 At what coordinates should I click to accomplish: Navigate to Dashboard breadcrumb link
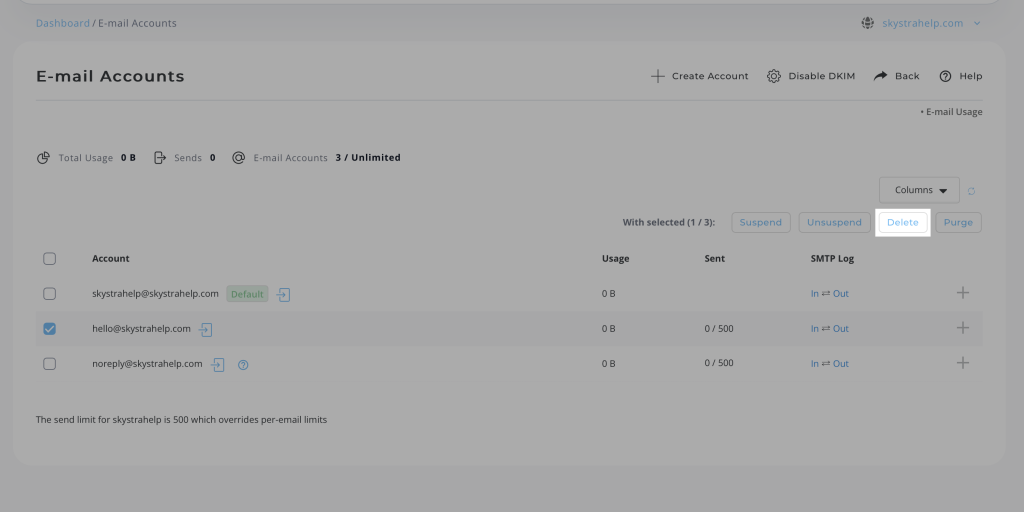coord(62,23)
